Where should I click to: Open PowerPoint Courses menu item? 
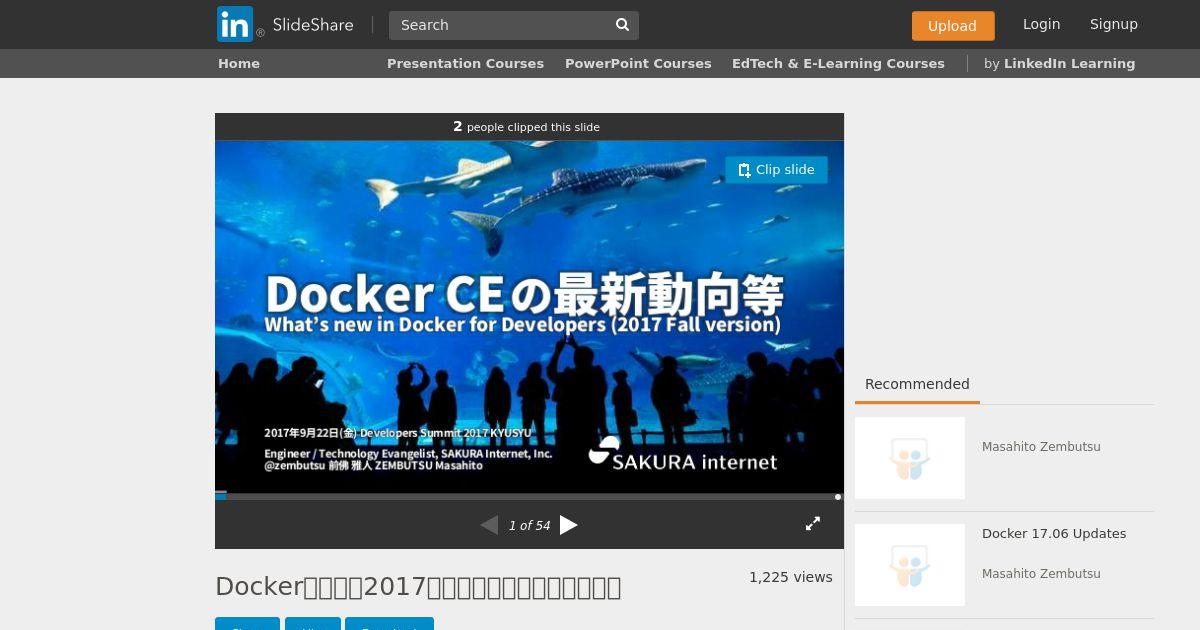click(638, 63)
